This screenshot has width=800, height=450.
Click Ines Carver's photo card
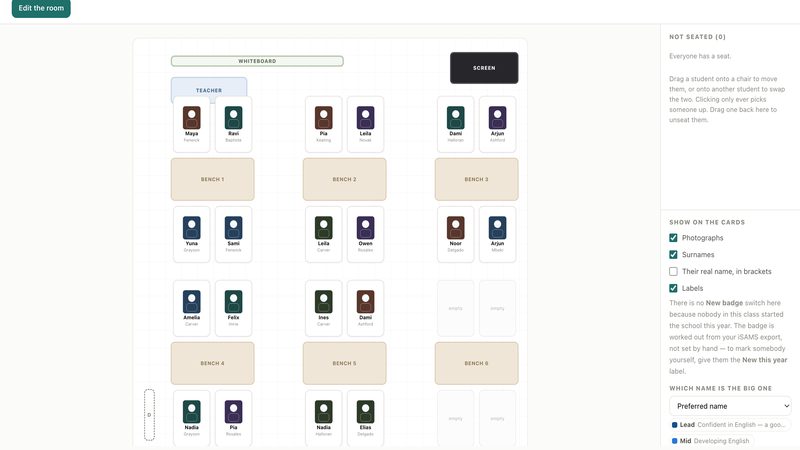323,308
